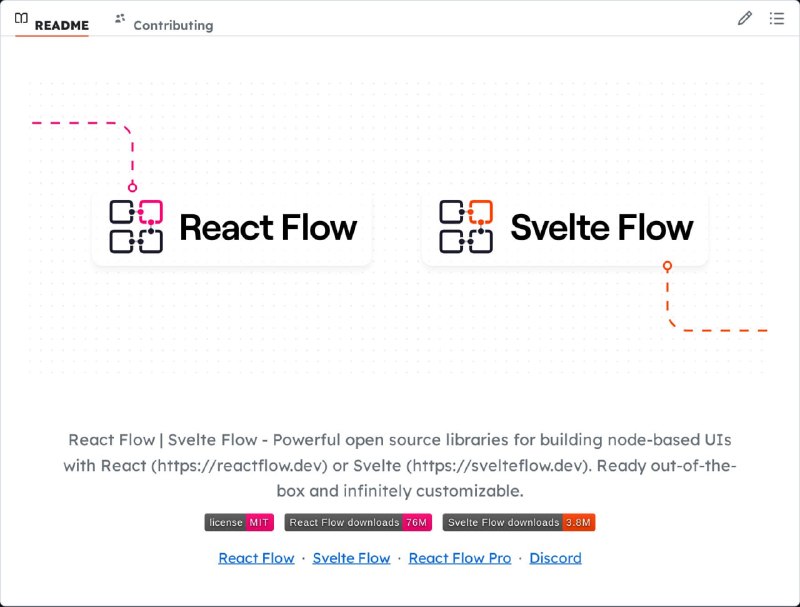This screenshot has height=607, width=800.
Task: Click the README book icon
Action: [x=21, y=19]
